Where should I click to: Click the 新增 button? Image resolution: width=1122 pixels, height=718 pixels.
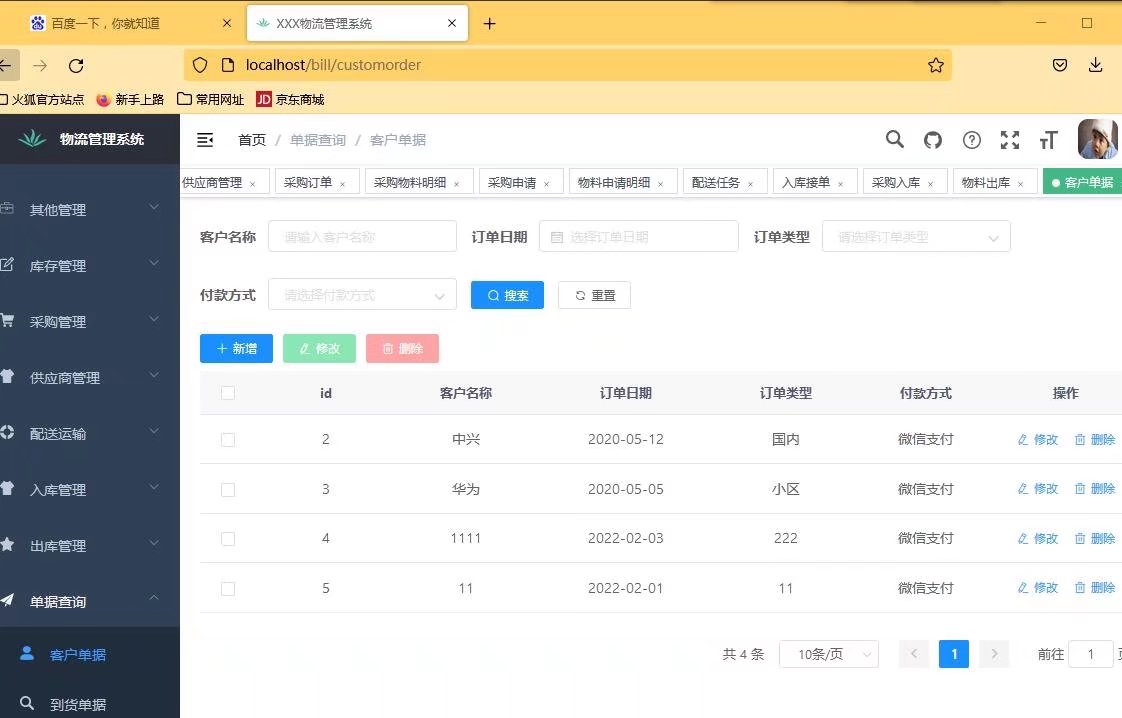click(236, 349)
